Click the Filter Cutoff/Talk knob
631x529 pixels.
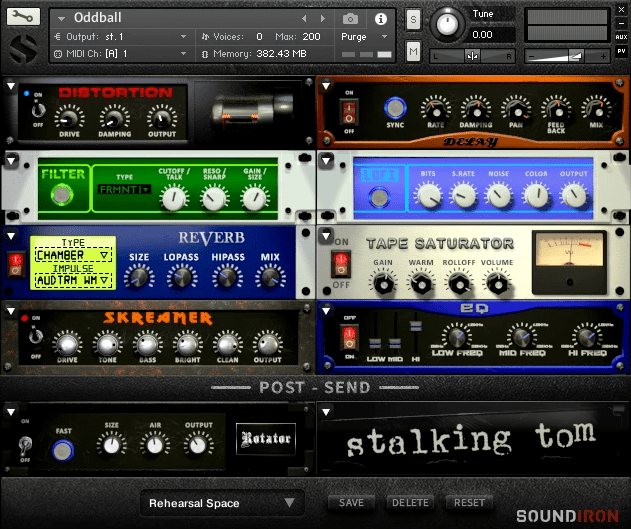pyautogui.click(x=174, y=198)
